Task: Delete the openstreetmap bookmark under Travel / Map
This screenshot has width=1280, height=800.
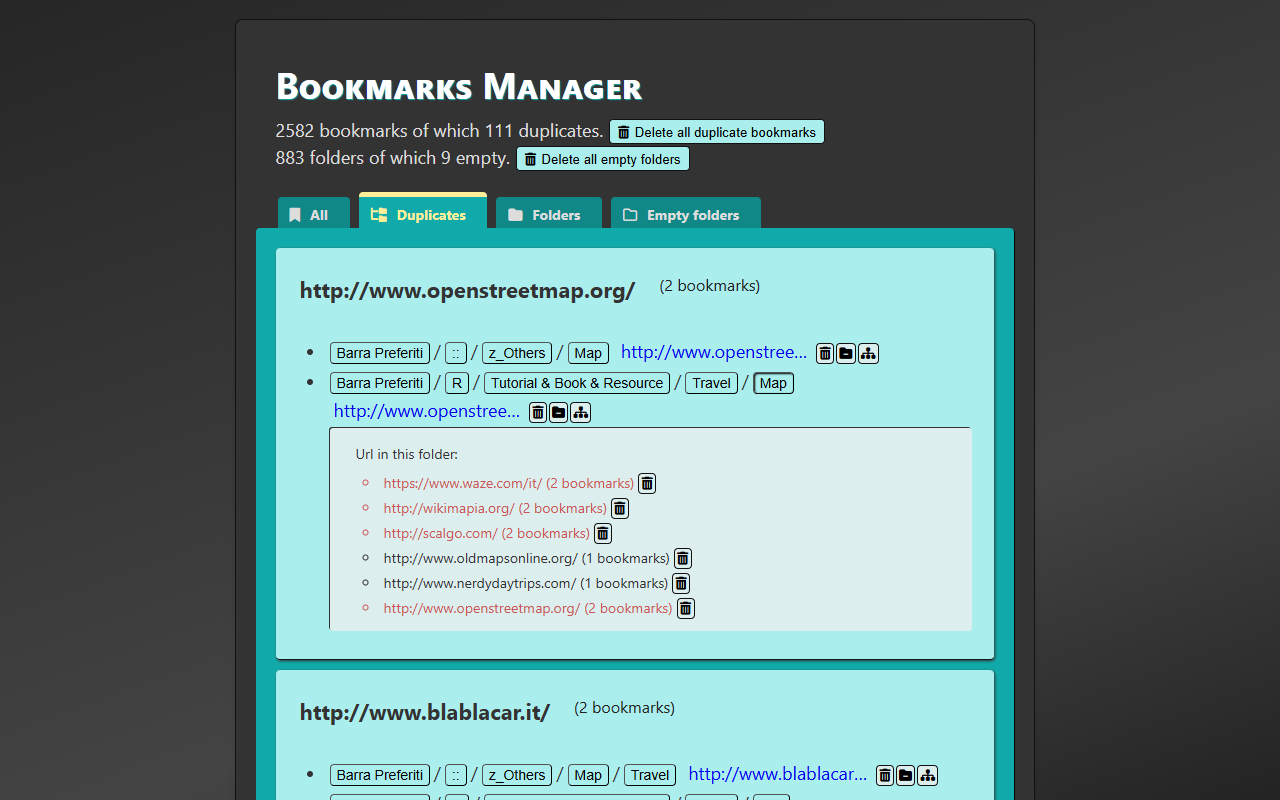Action: click(538, 412)
